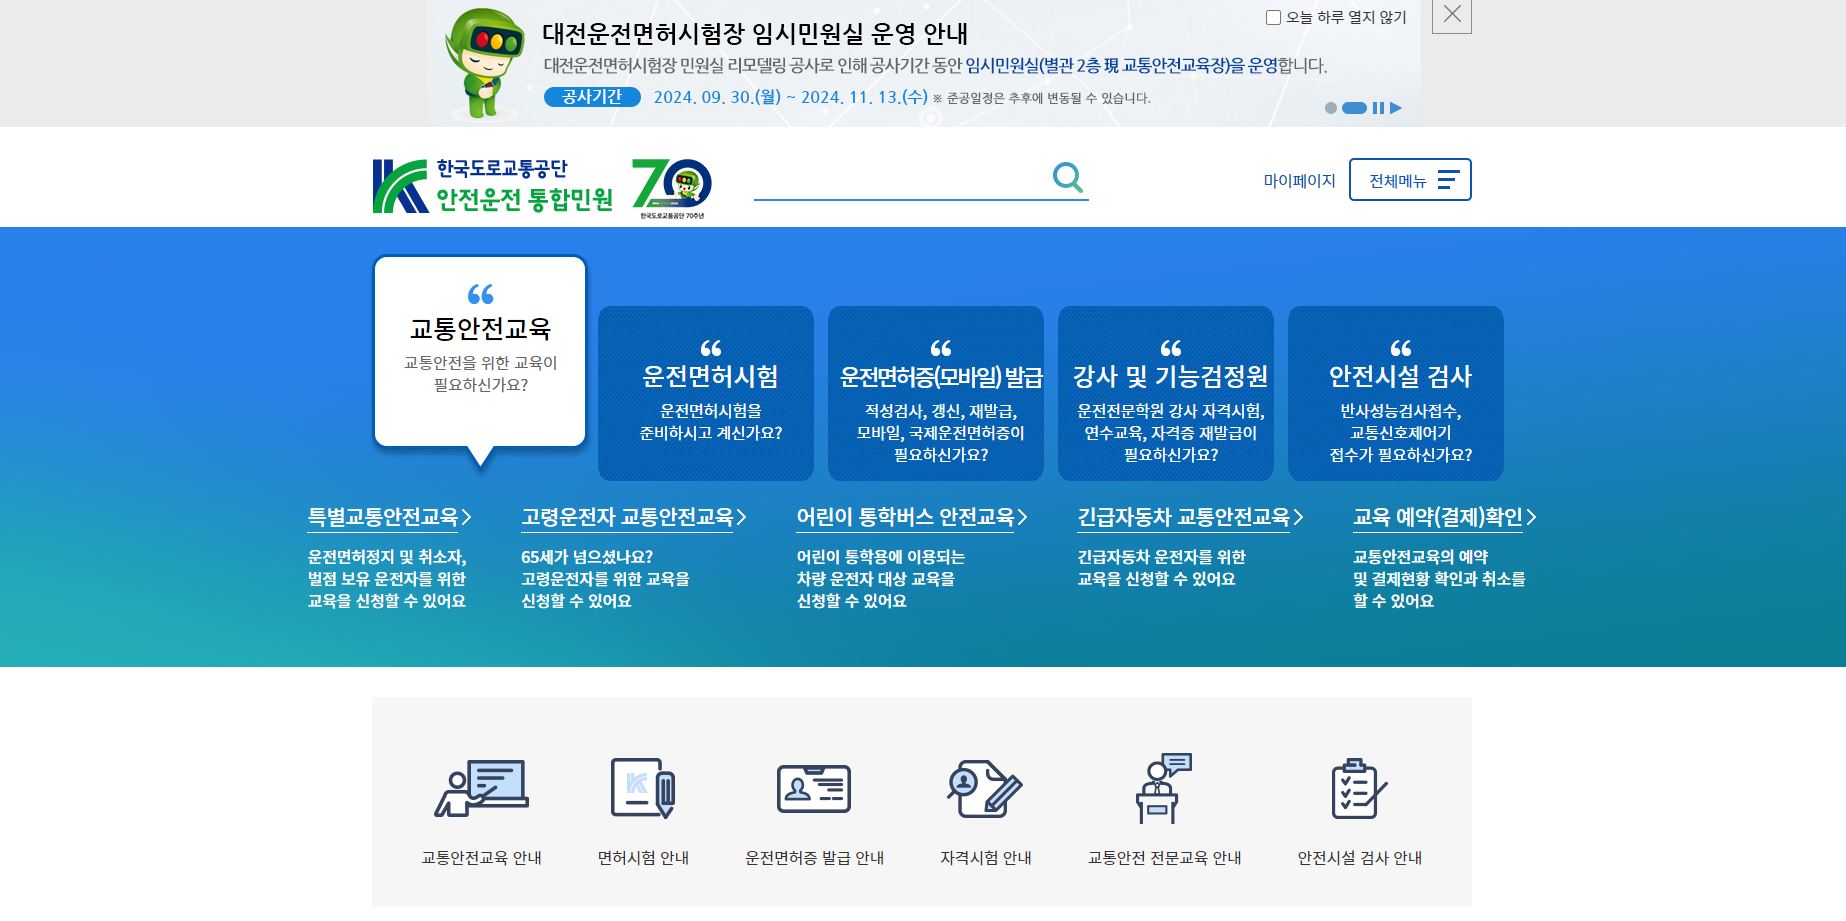Select the 안전시설 검사 tab card

pos(1396,393)
